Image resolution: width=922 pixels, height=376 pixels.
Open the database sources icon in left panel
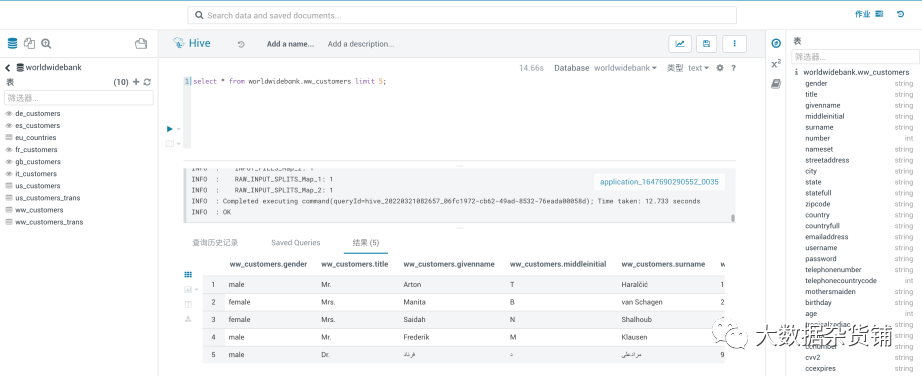click(x=12, y=43)
